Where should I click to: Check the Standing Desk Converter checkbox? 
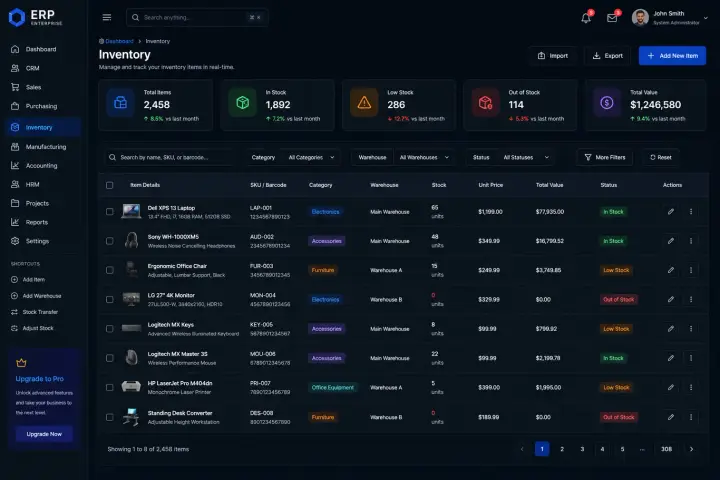109,417
